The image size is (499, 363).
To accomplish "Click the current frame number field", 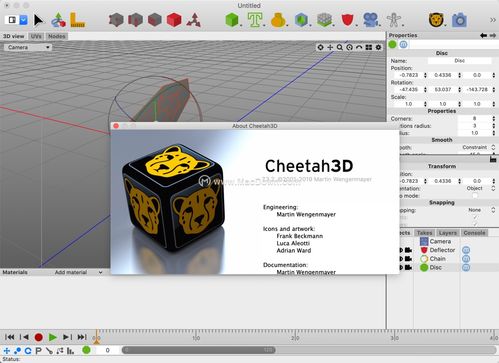I will (107, 350).
